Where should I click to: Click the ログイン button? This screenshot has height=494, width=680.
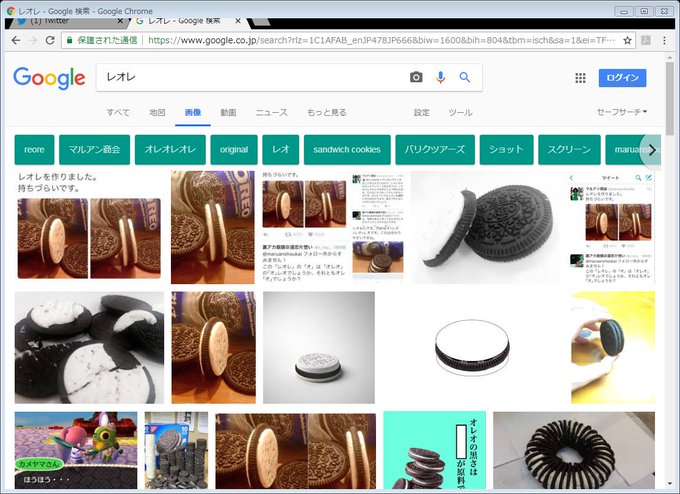(x=622, y=78)
